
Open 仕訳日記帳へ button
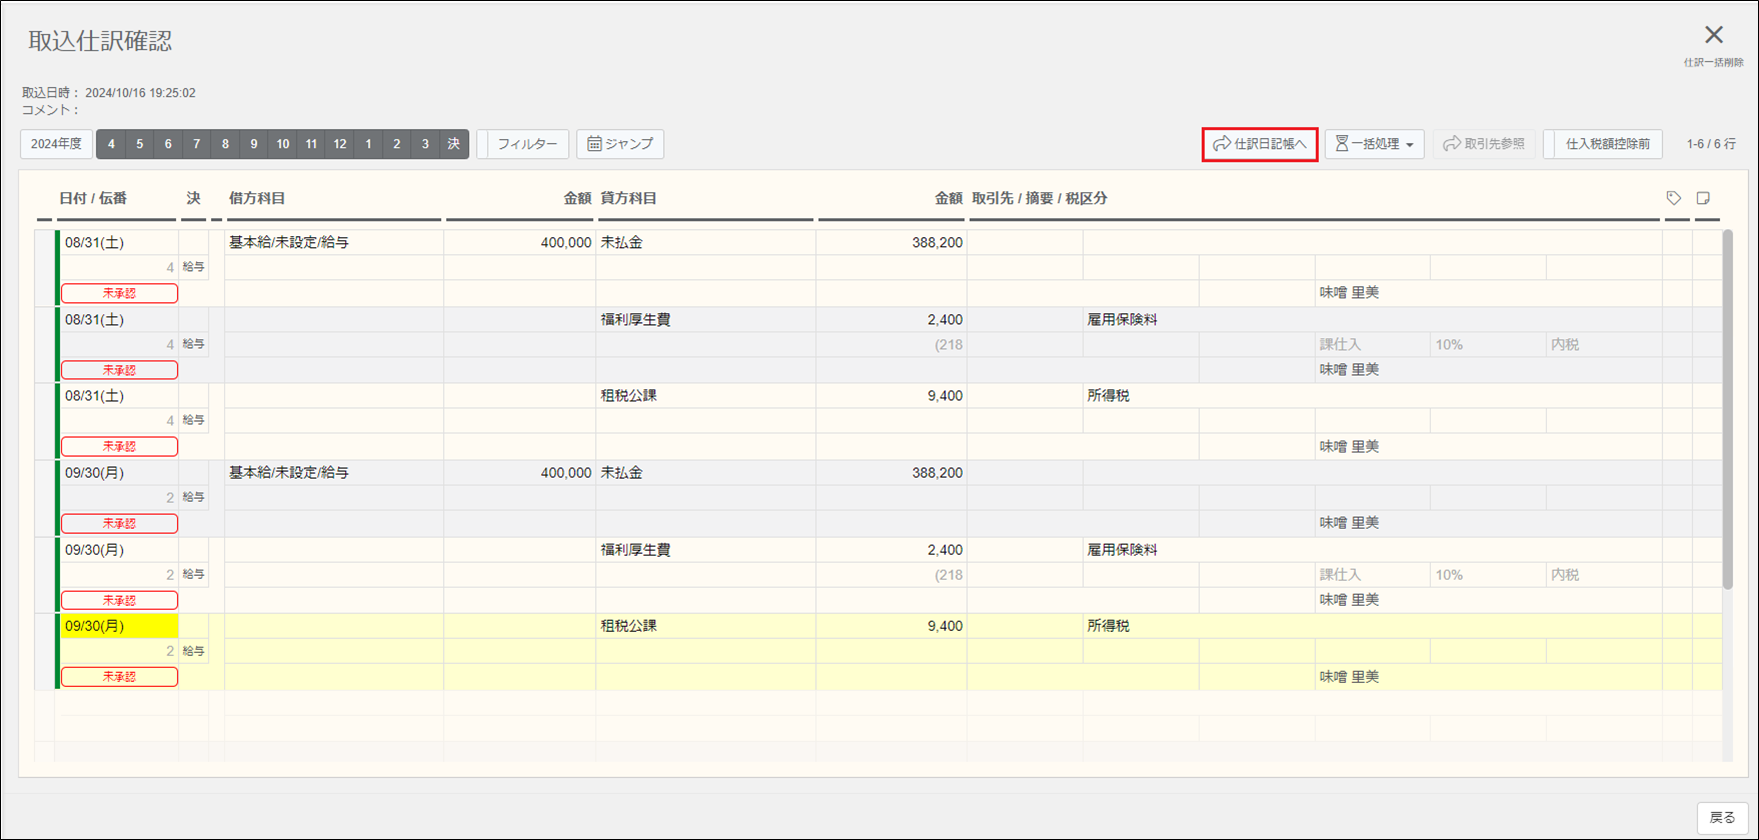1260,144
